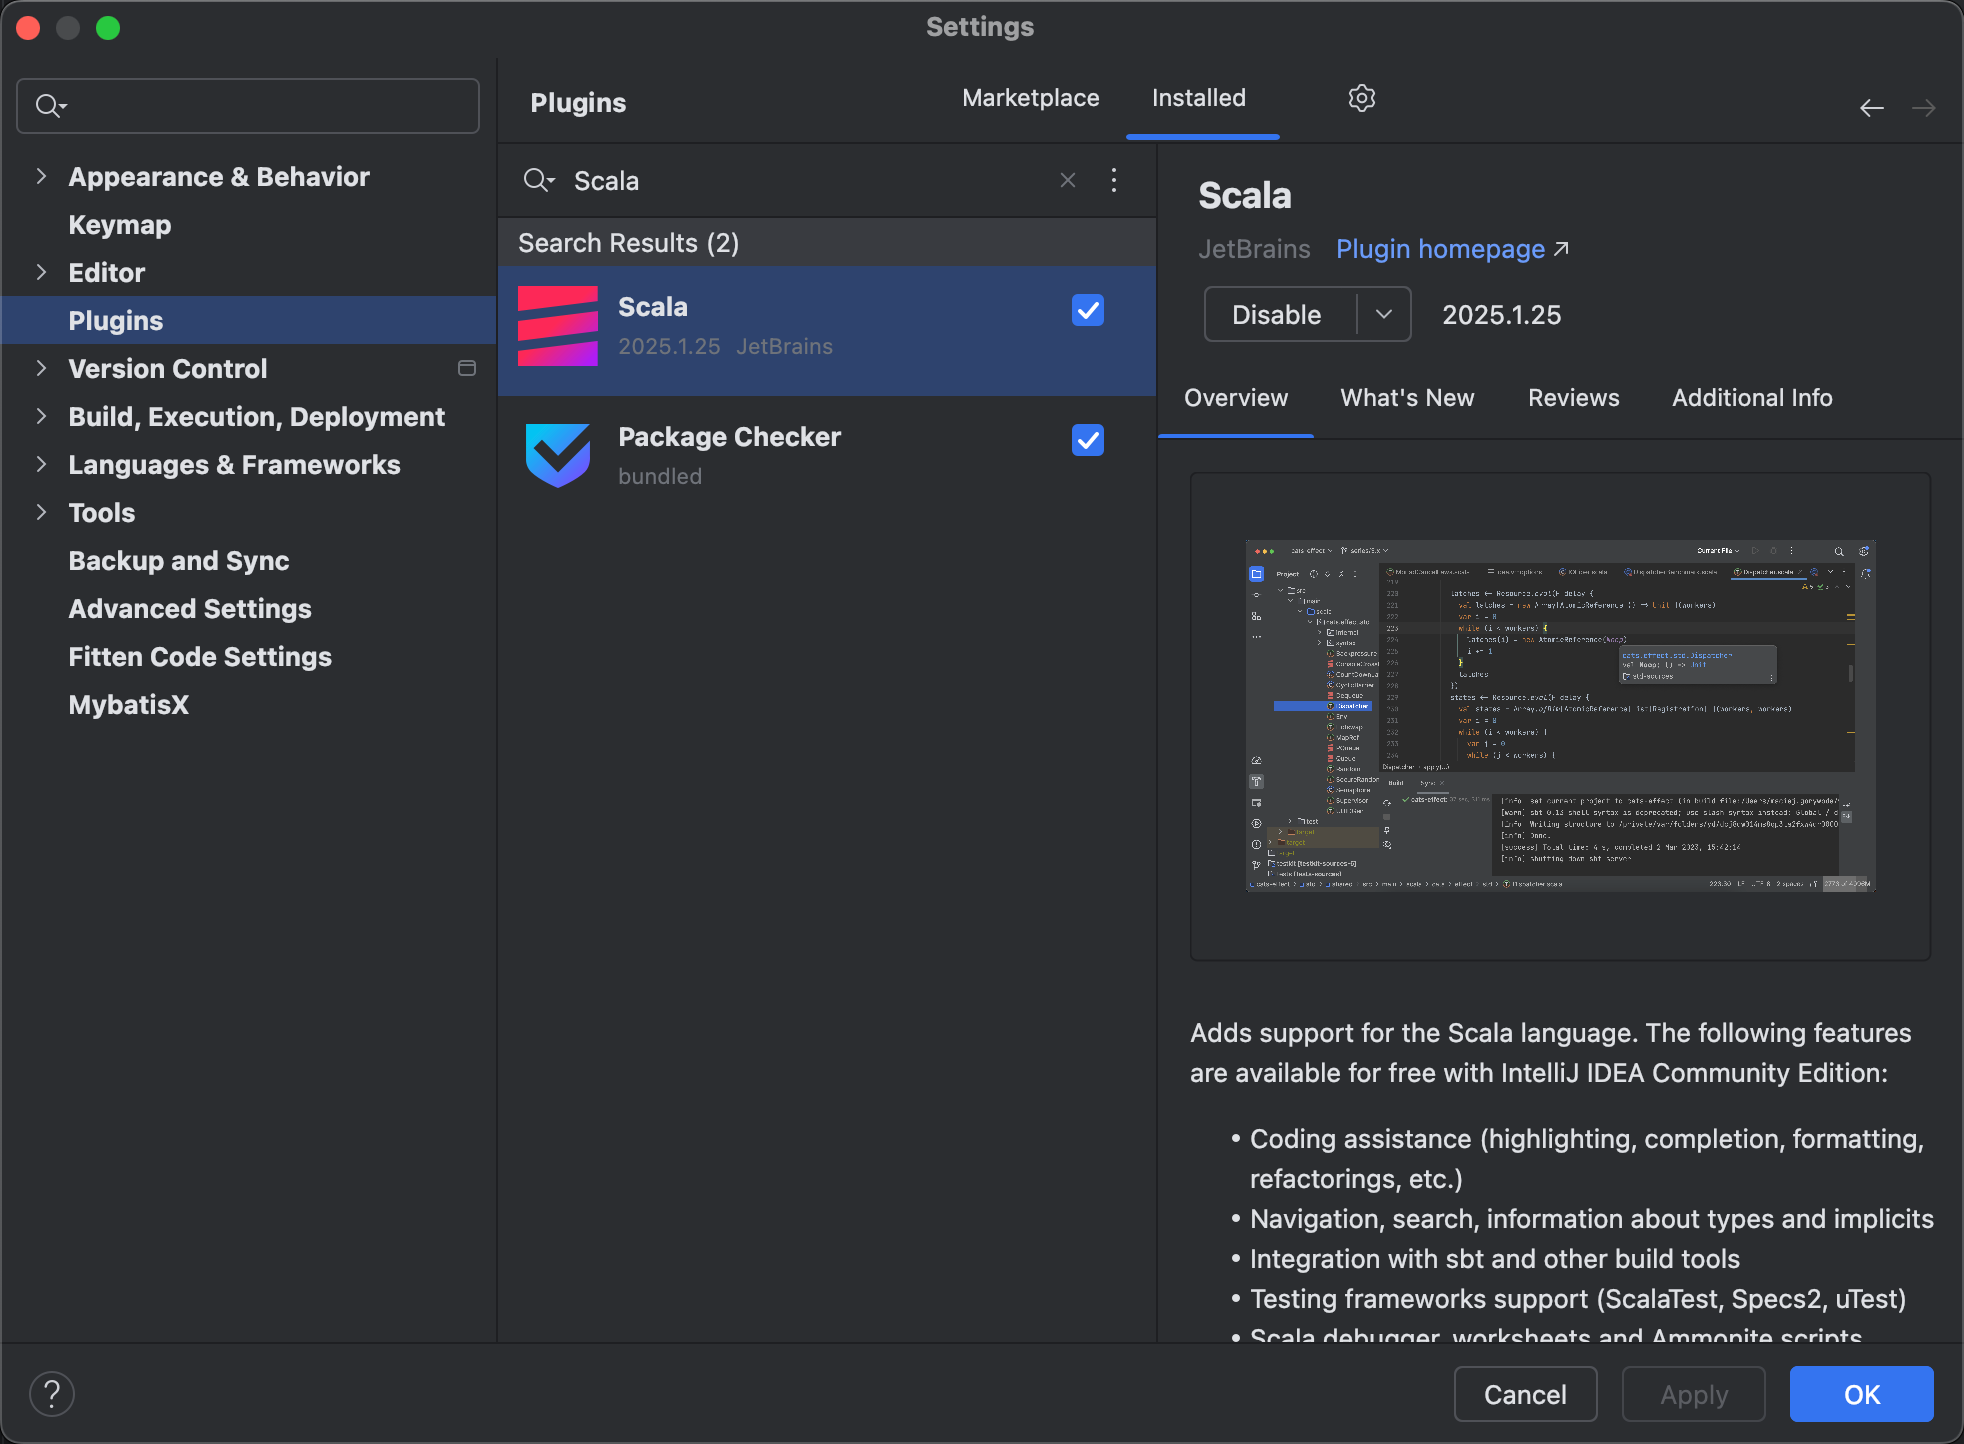Expand the Languages & Frameworks tree node
Screen dimensions: 1964x1444
[41, 465]
